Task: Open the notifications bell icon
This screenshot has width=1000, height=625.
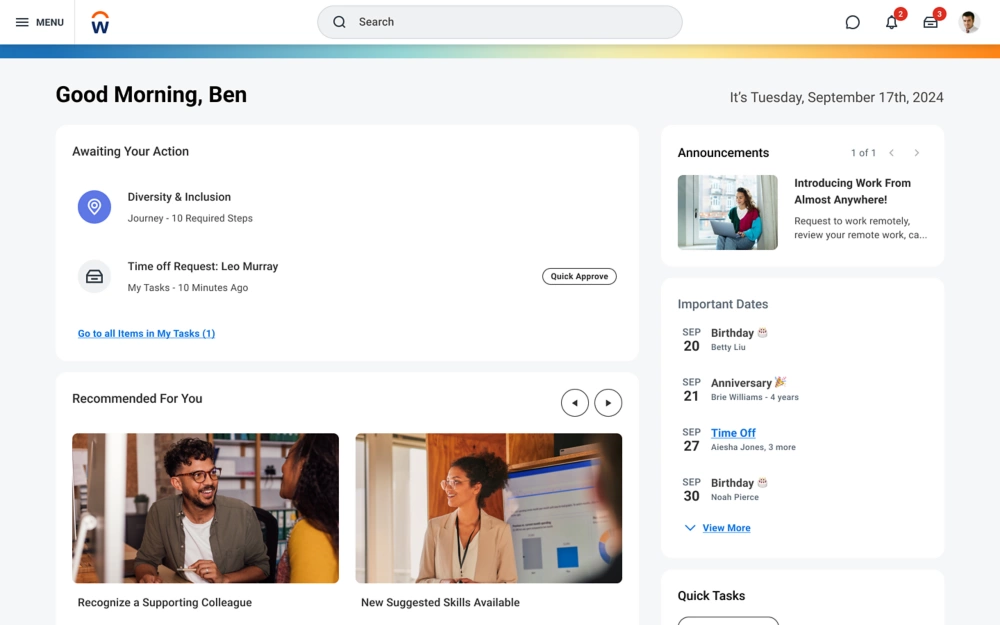Action: [892, 22]
